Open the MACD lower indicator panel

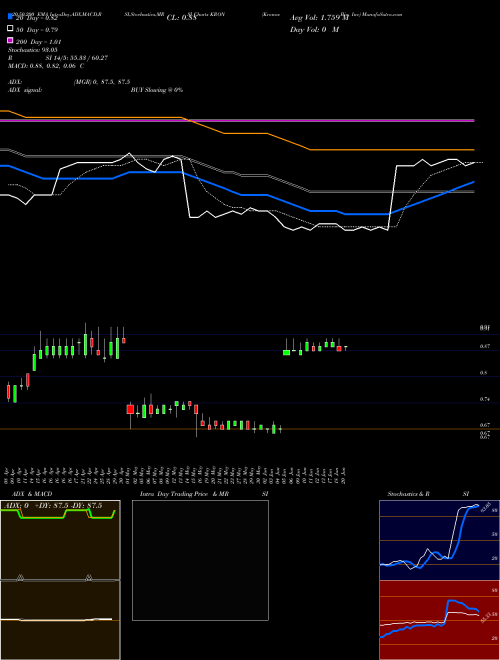60,620
